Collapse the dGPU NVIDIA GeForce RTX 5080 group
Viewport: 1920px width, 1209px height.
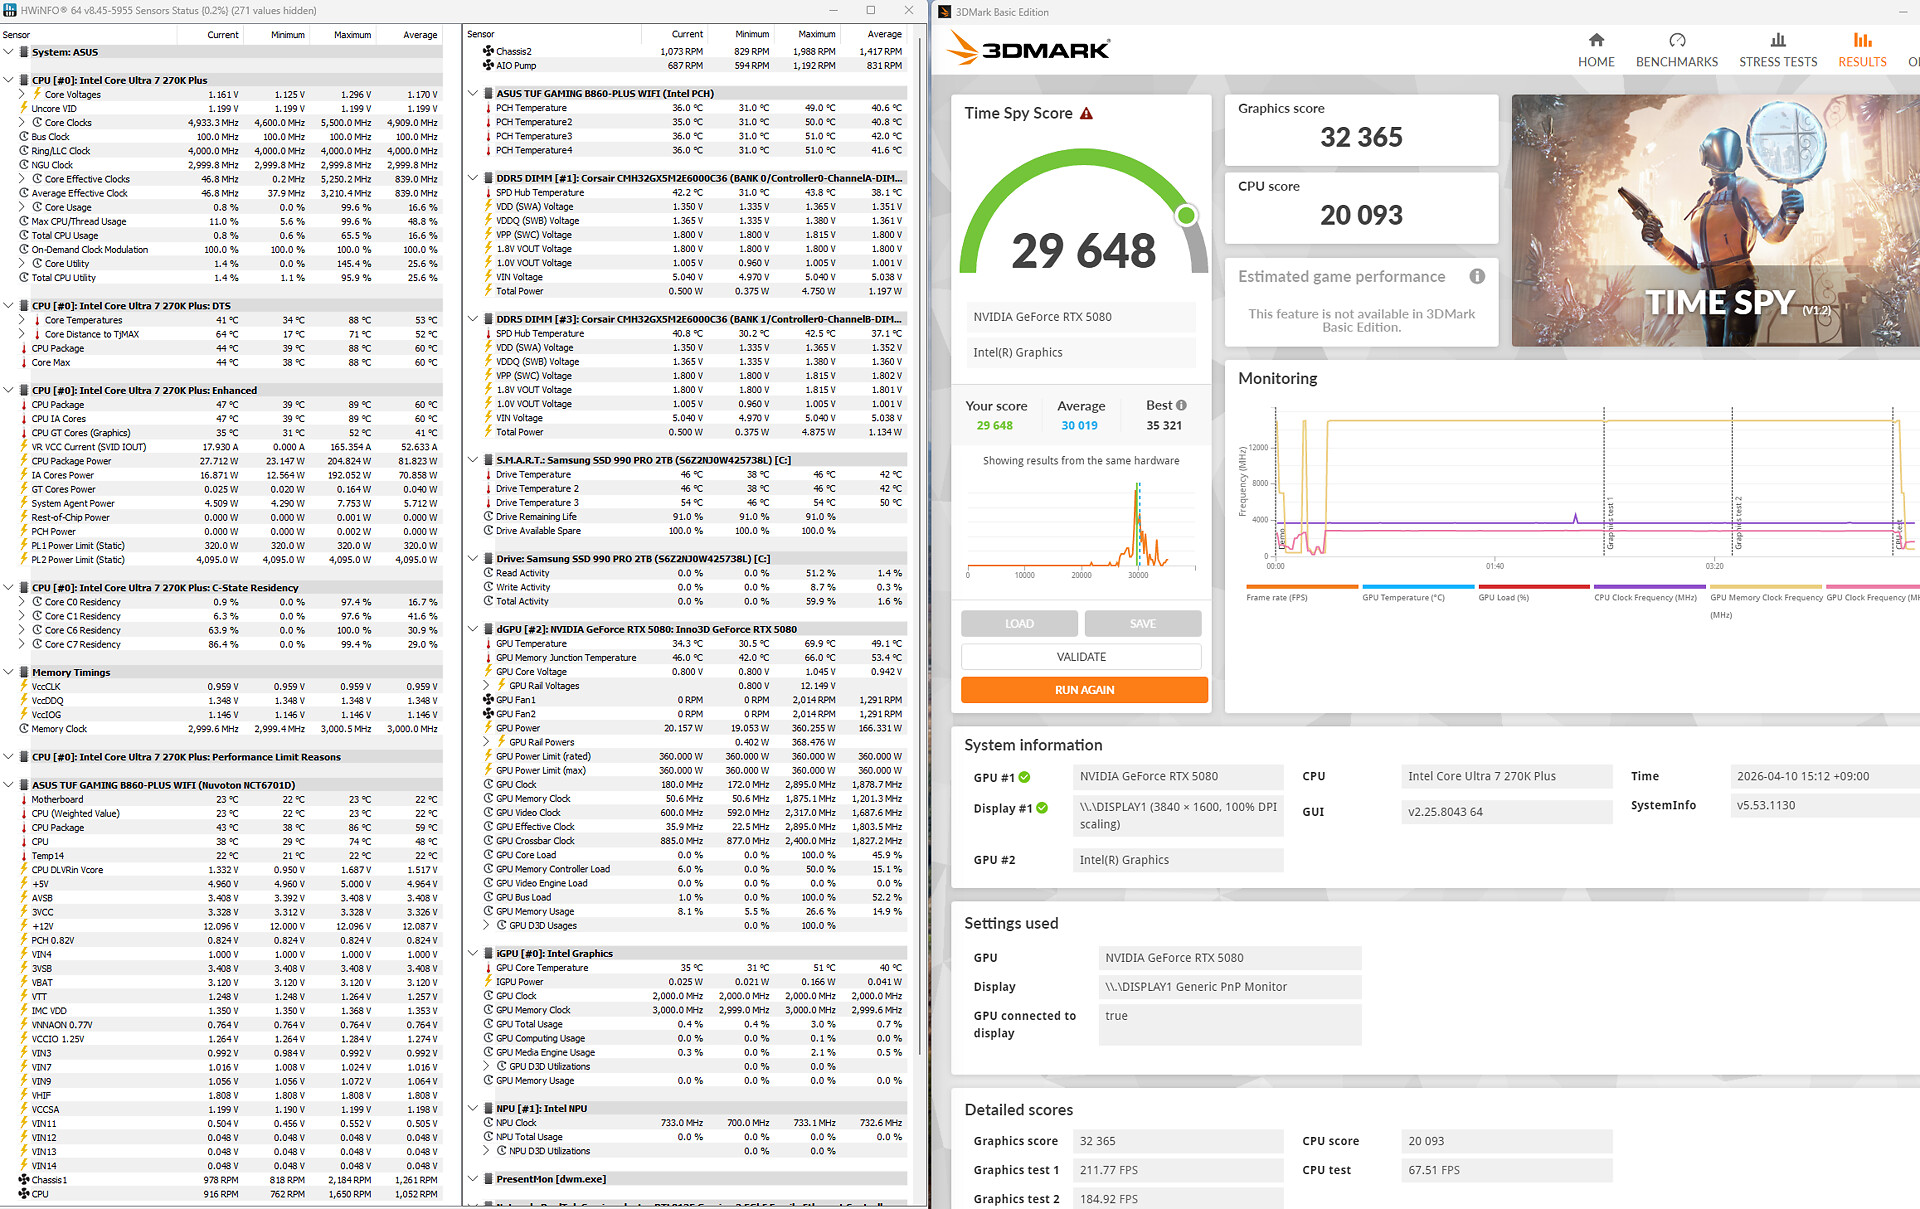point(473,629)
